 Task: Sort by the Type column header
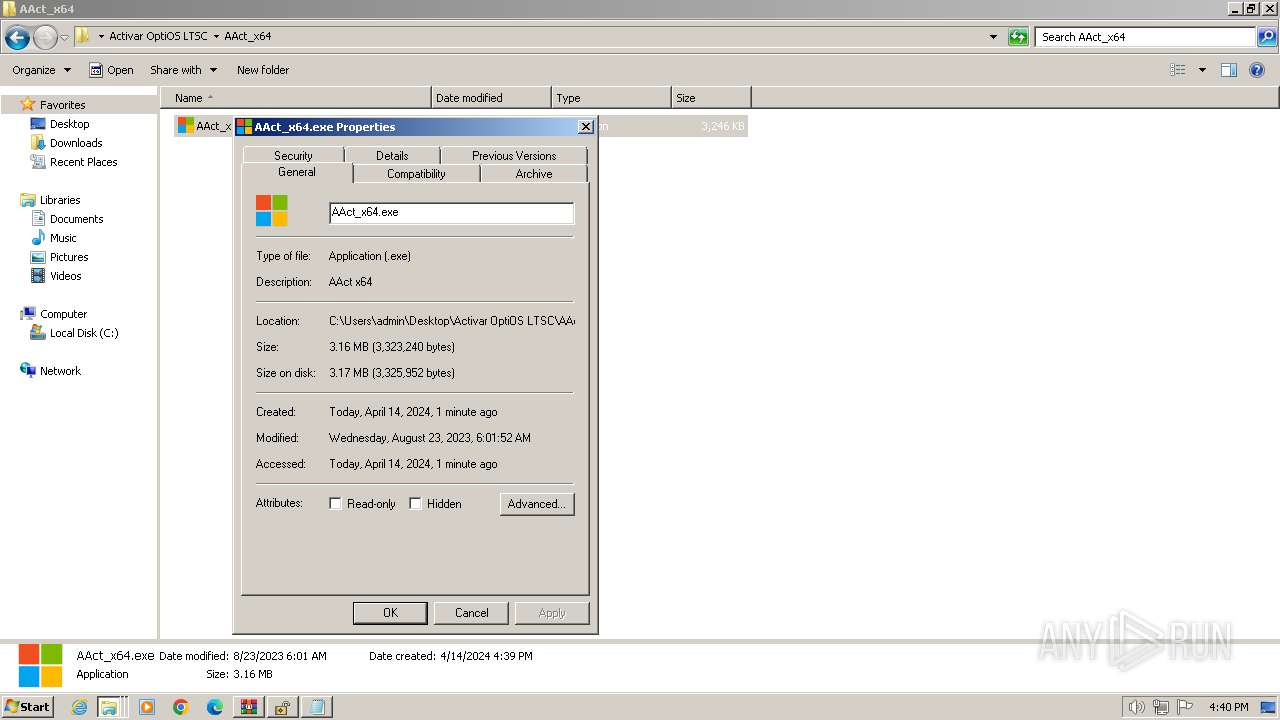click(x=611, y=98)
